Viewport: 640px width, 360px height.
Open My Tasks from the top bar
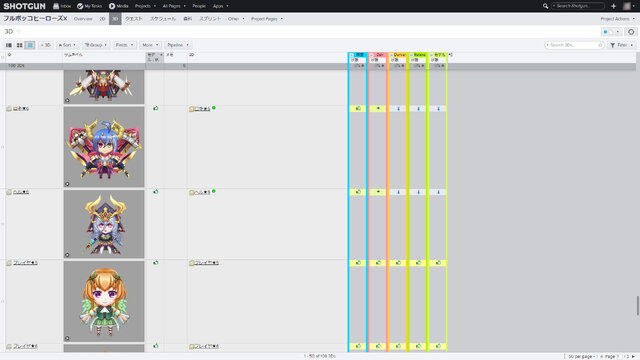[89, 6]
